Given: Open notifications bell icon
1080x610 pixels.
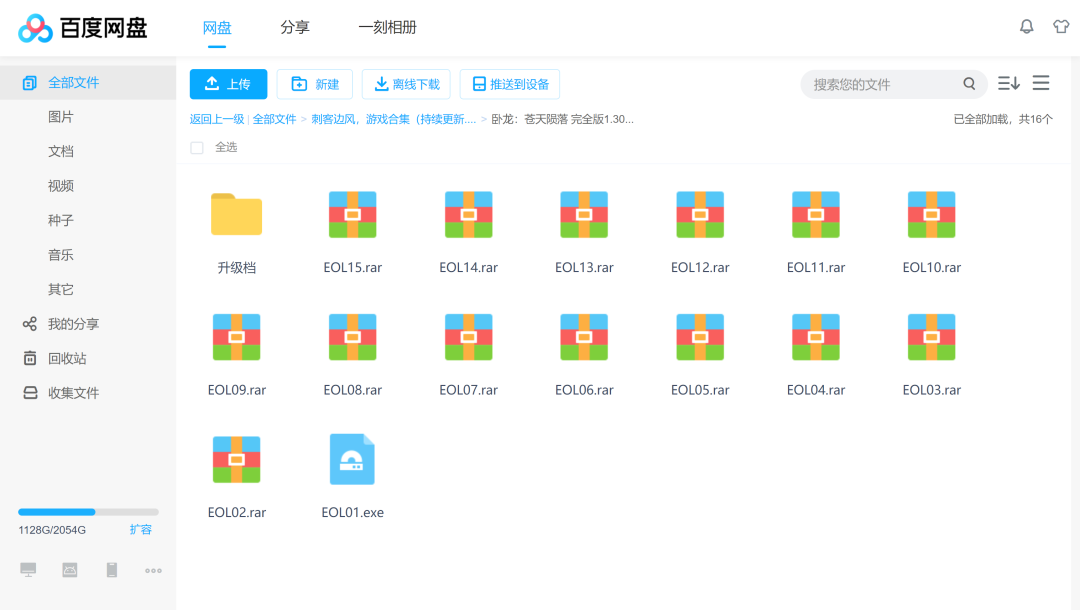Looking at the screenshot, I should coord(1026,27).
